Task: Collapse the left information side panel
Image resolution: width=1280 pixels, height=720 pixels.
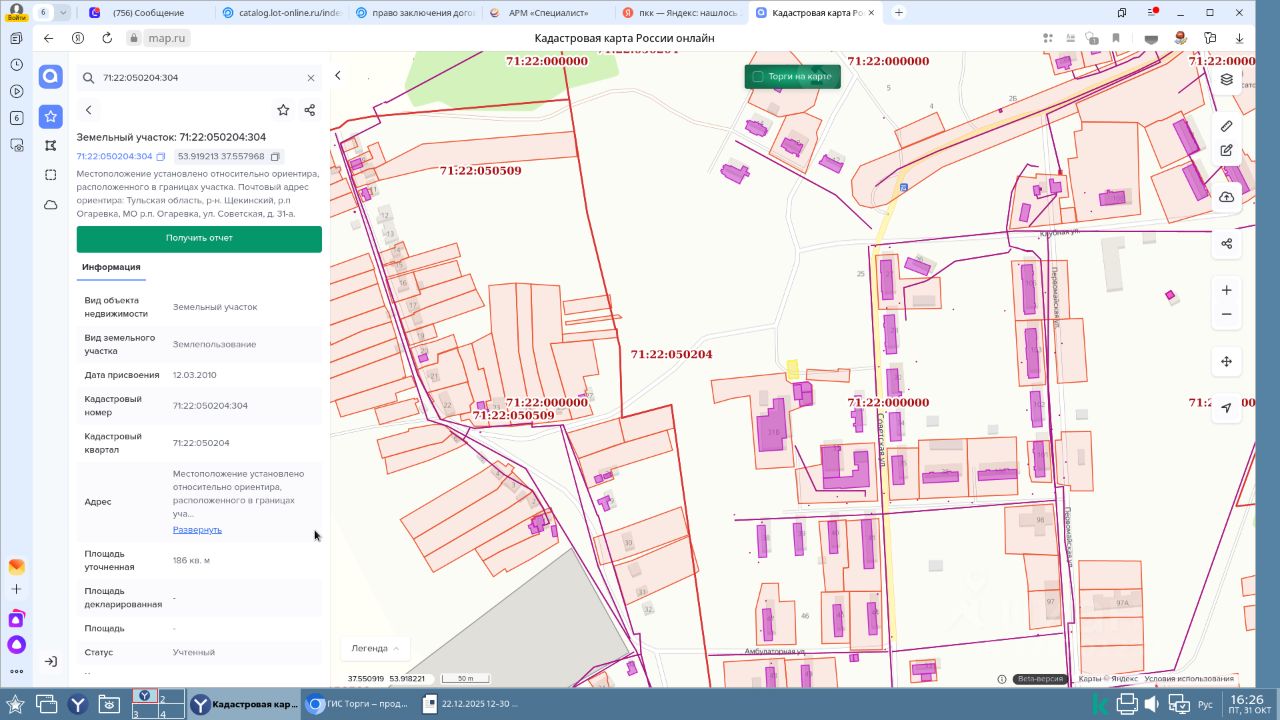Action: (338, 76)
